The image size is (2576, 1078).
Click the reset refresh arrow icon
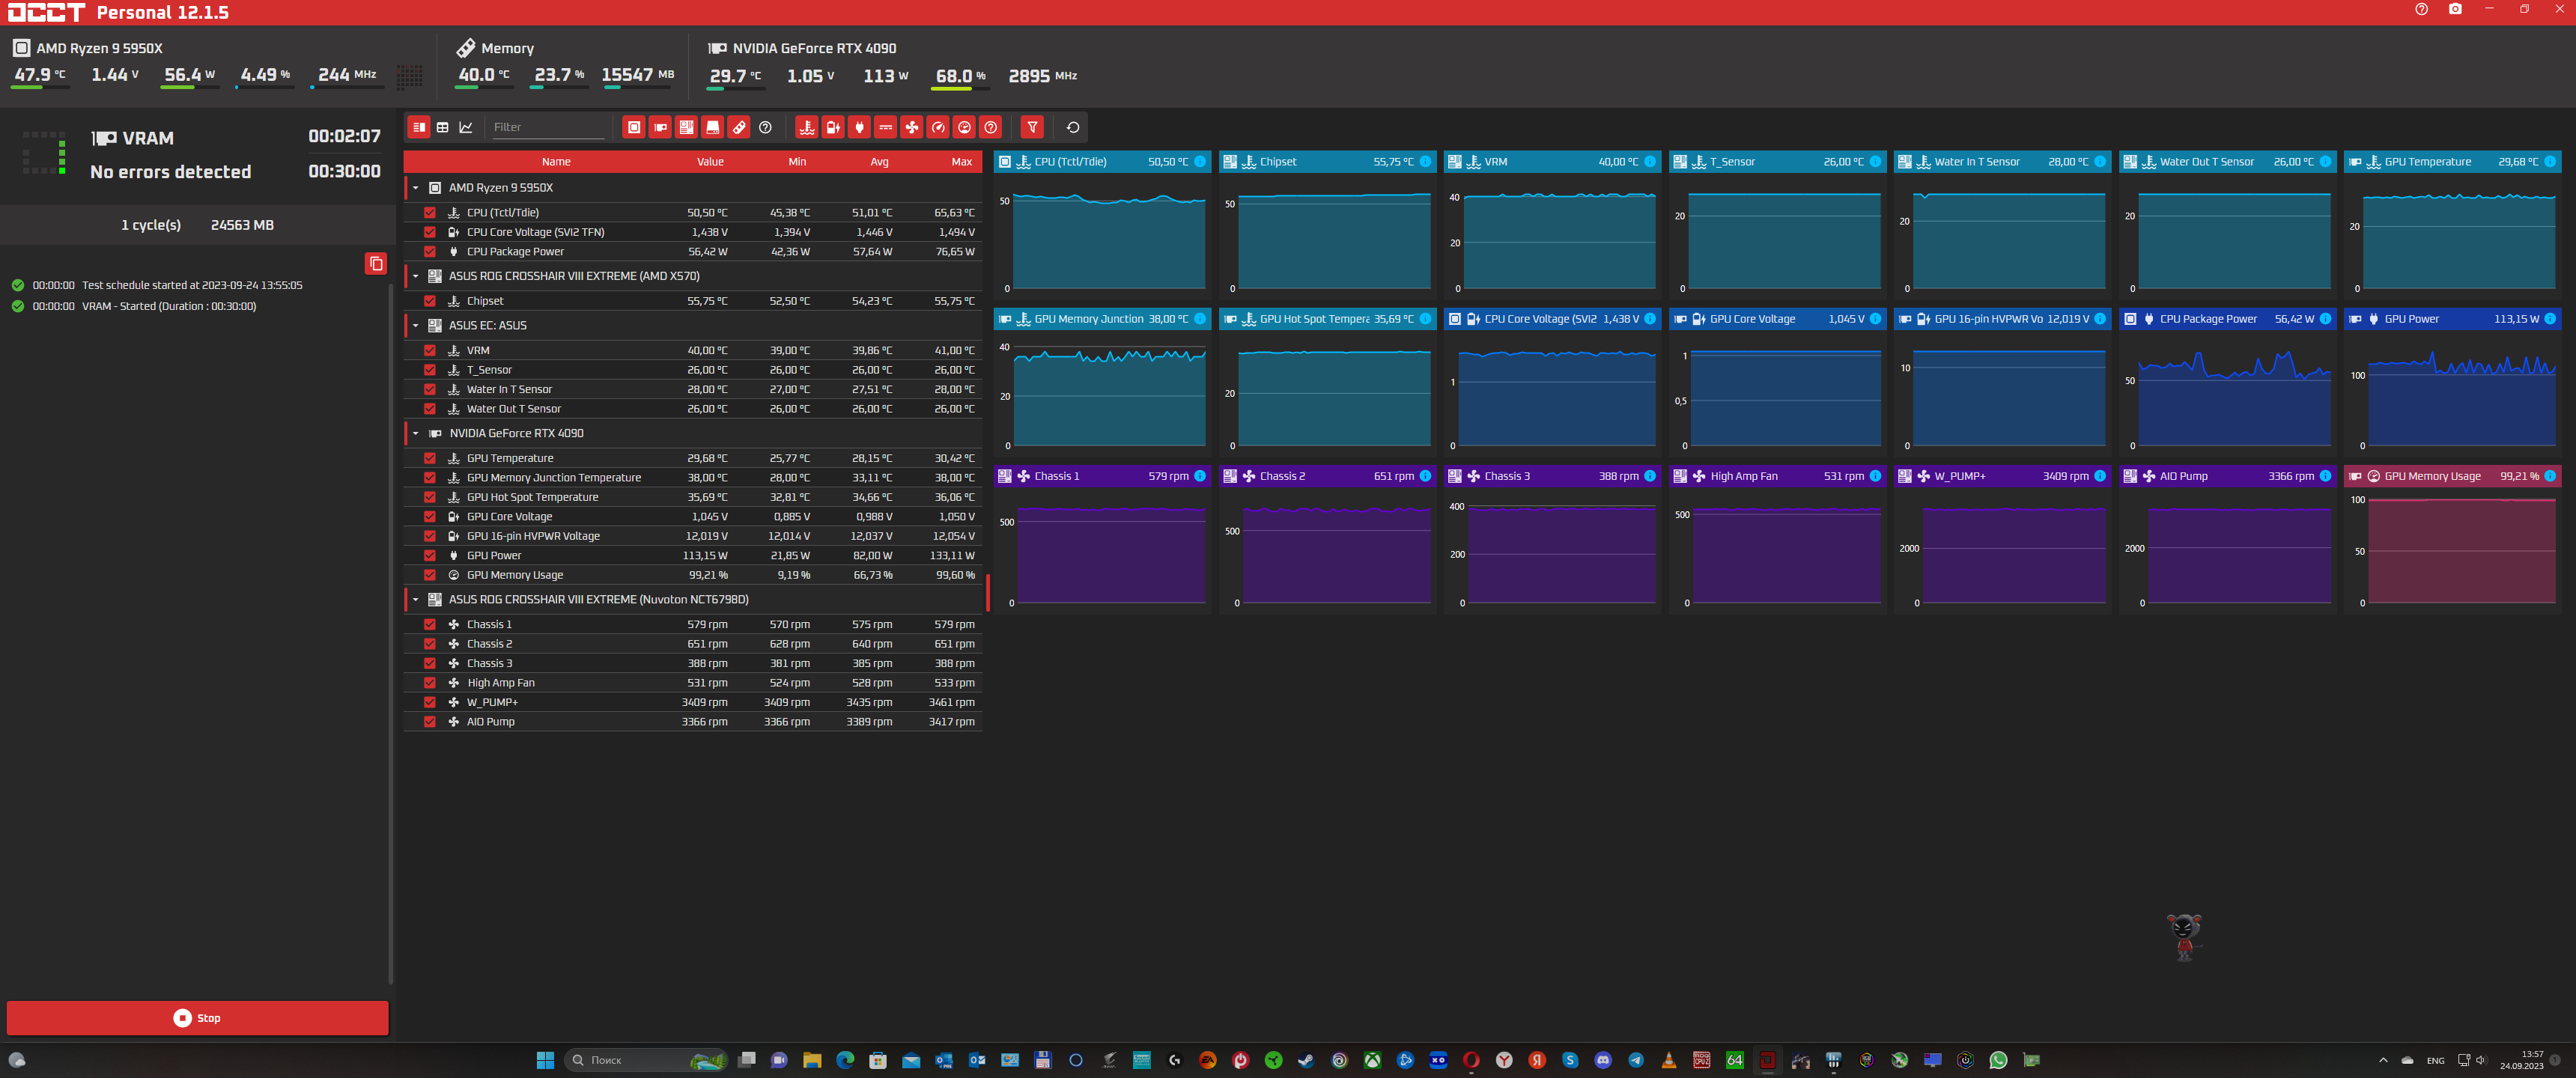point(1073,127)
